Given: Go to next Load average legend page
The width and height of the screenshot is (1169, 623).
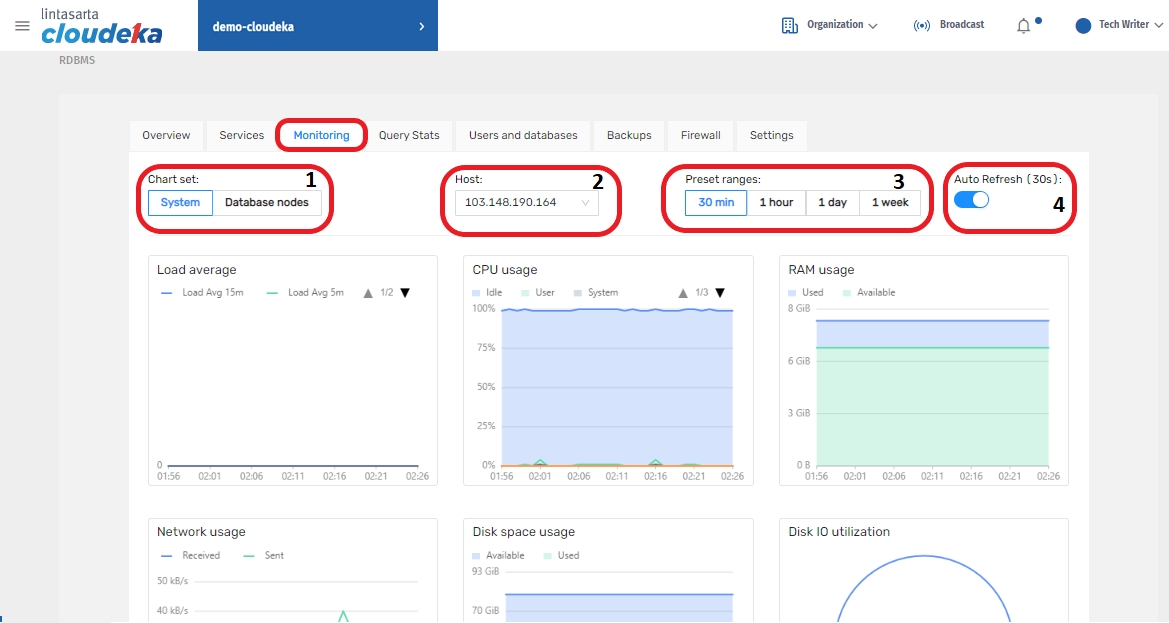Looking at the screenshot, I should pos(405,293).
